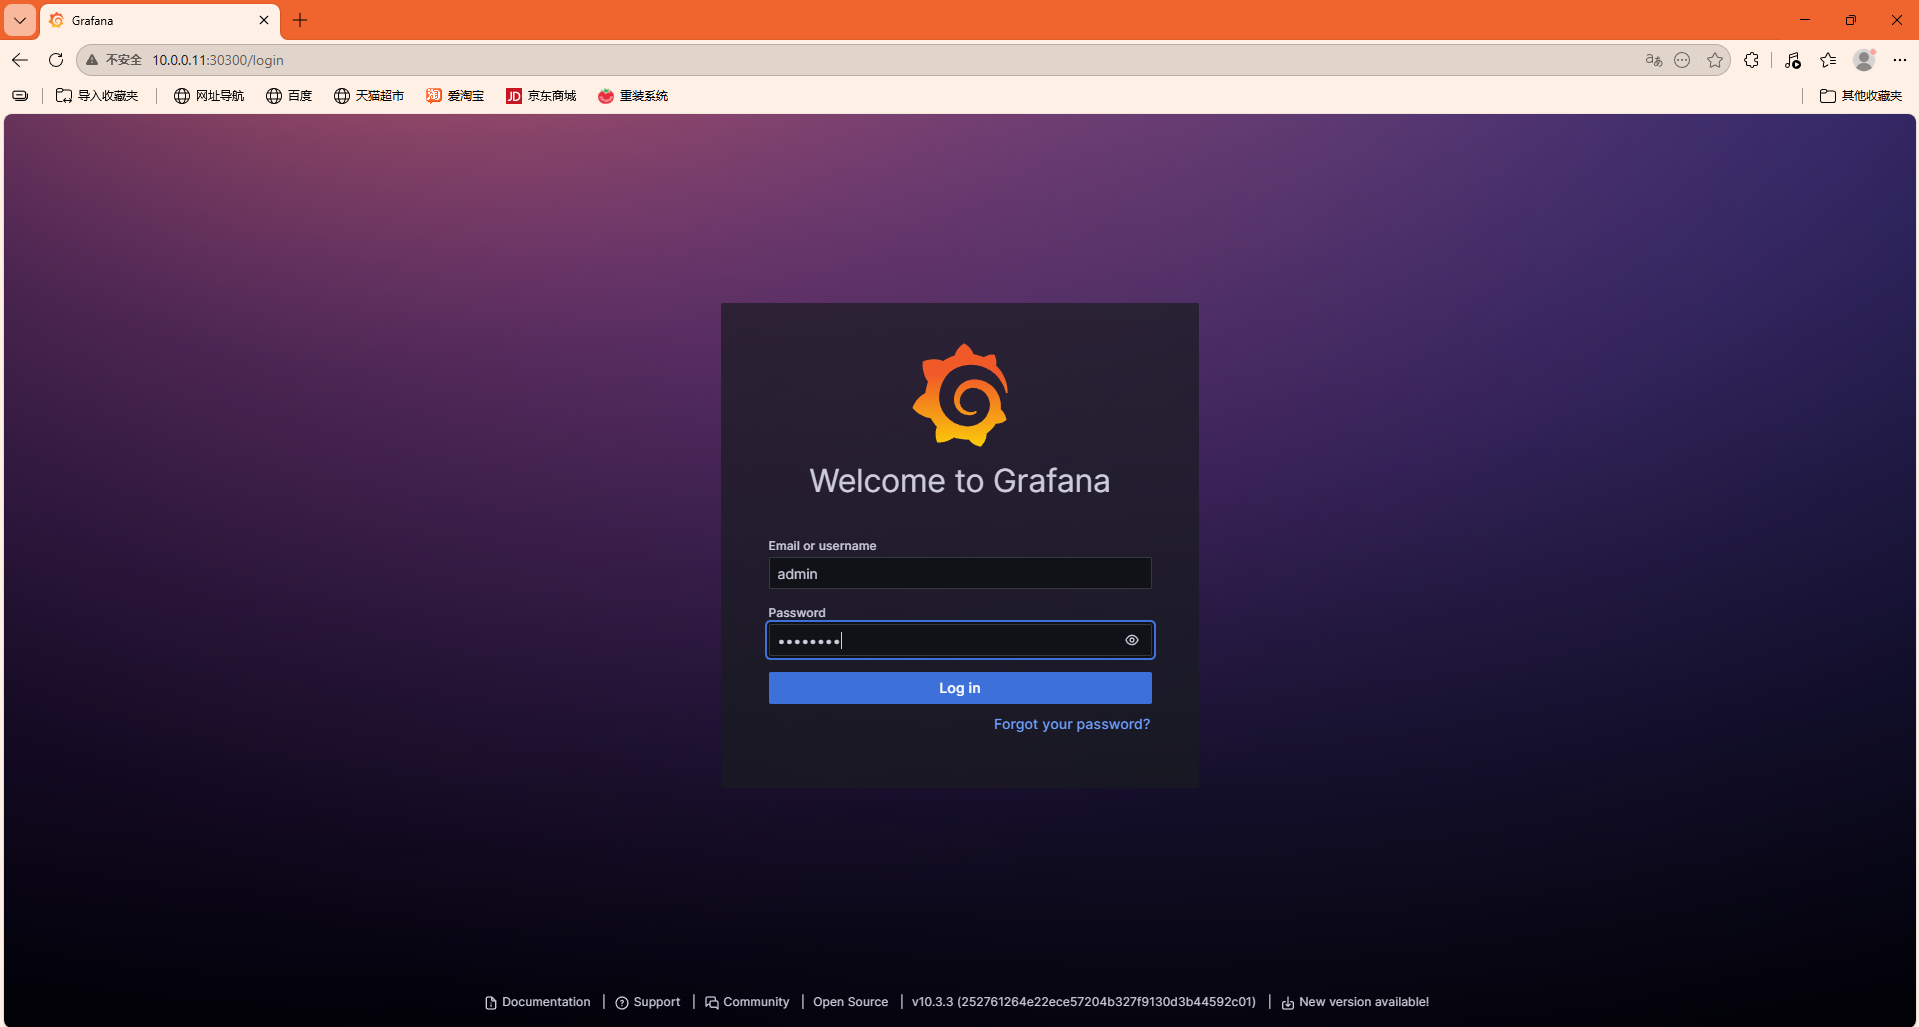The width and height of the screenshot is (1919, 1027).
Task: Open the Documentation footer link
Action: click(x=537, y=1002)
